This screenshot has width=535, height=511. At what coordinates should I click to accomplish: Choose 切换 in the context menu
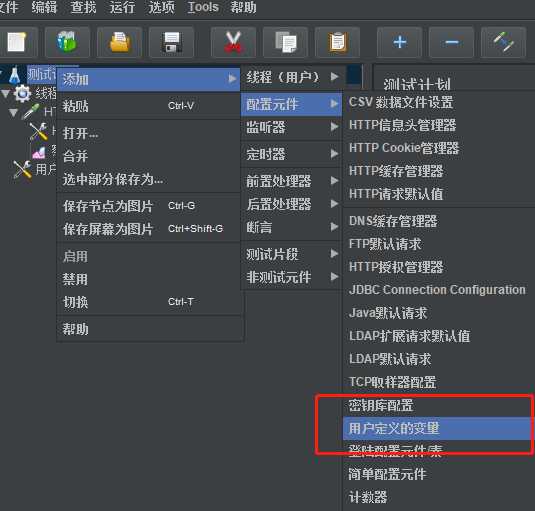(148, 302)
